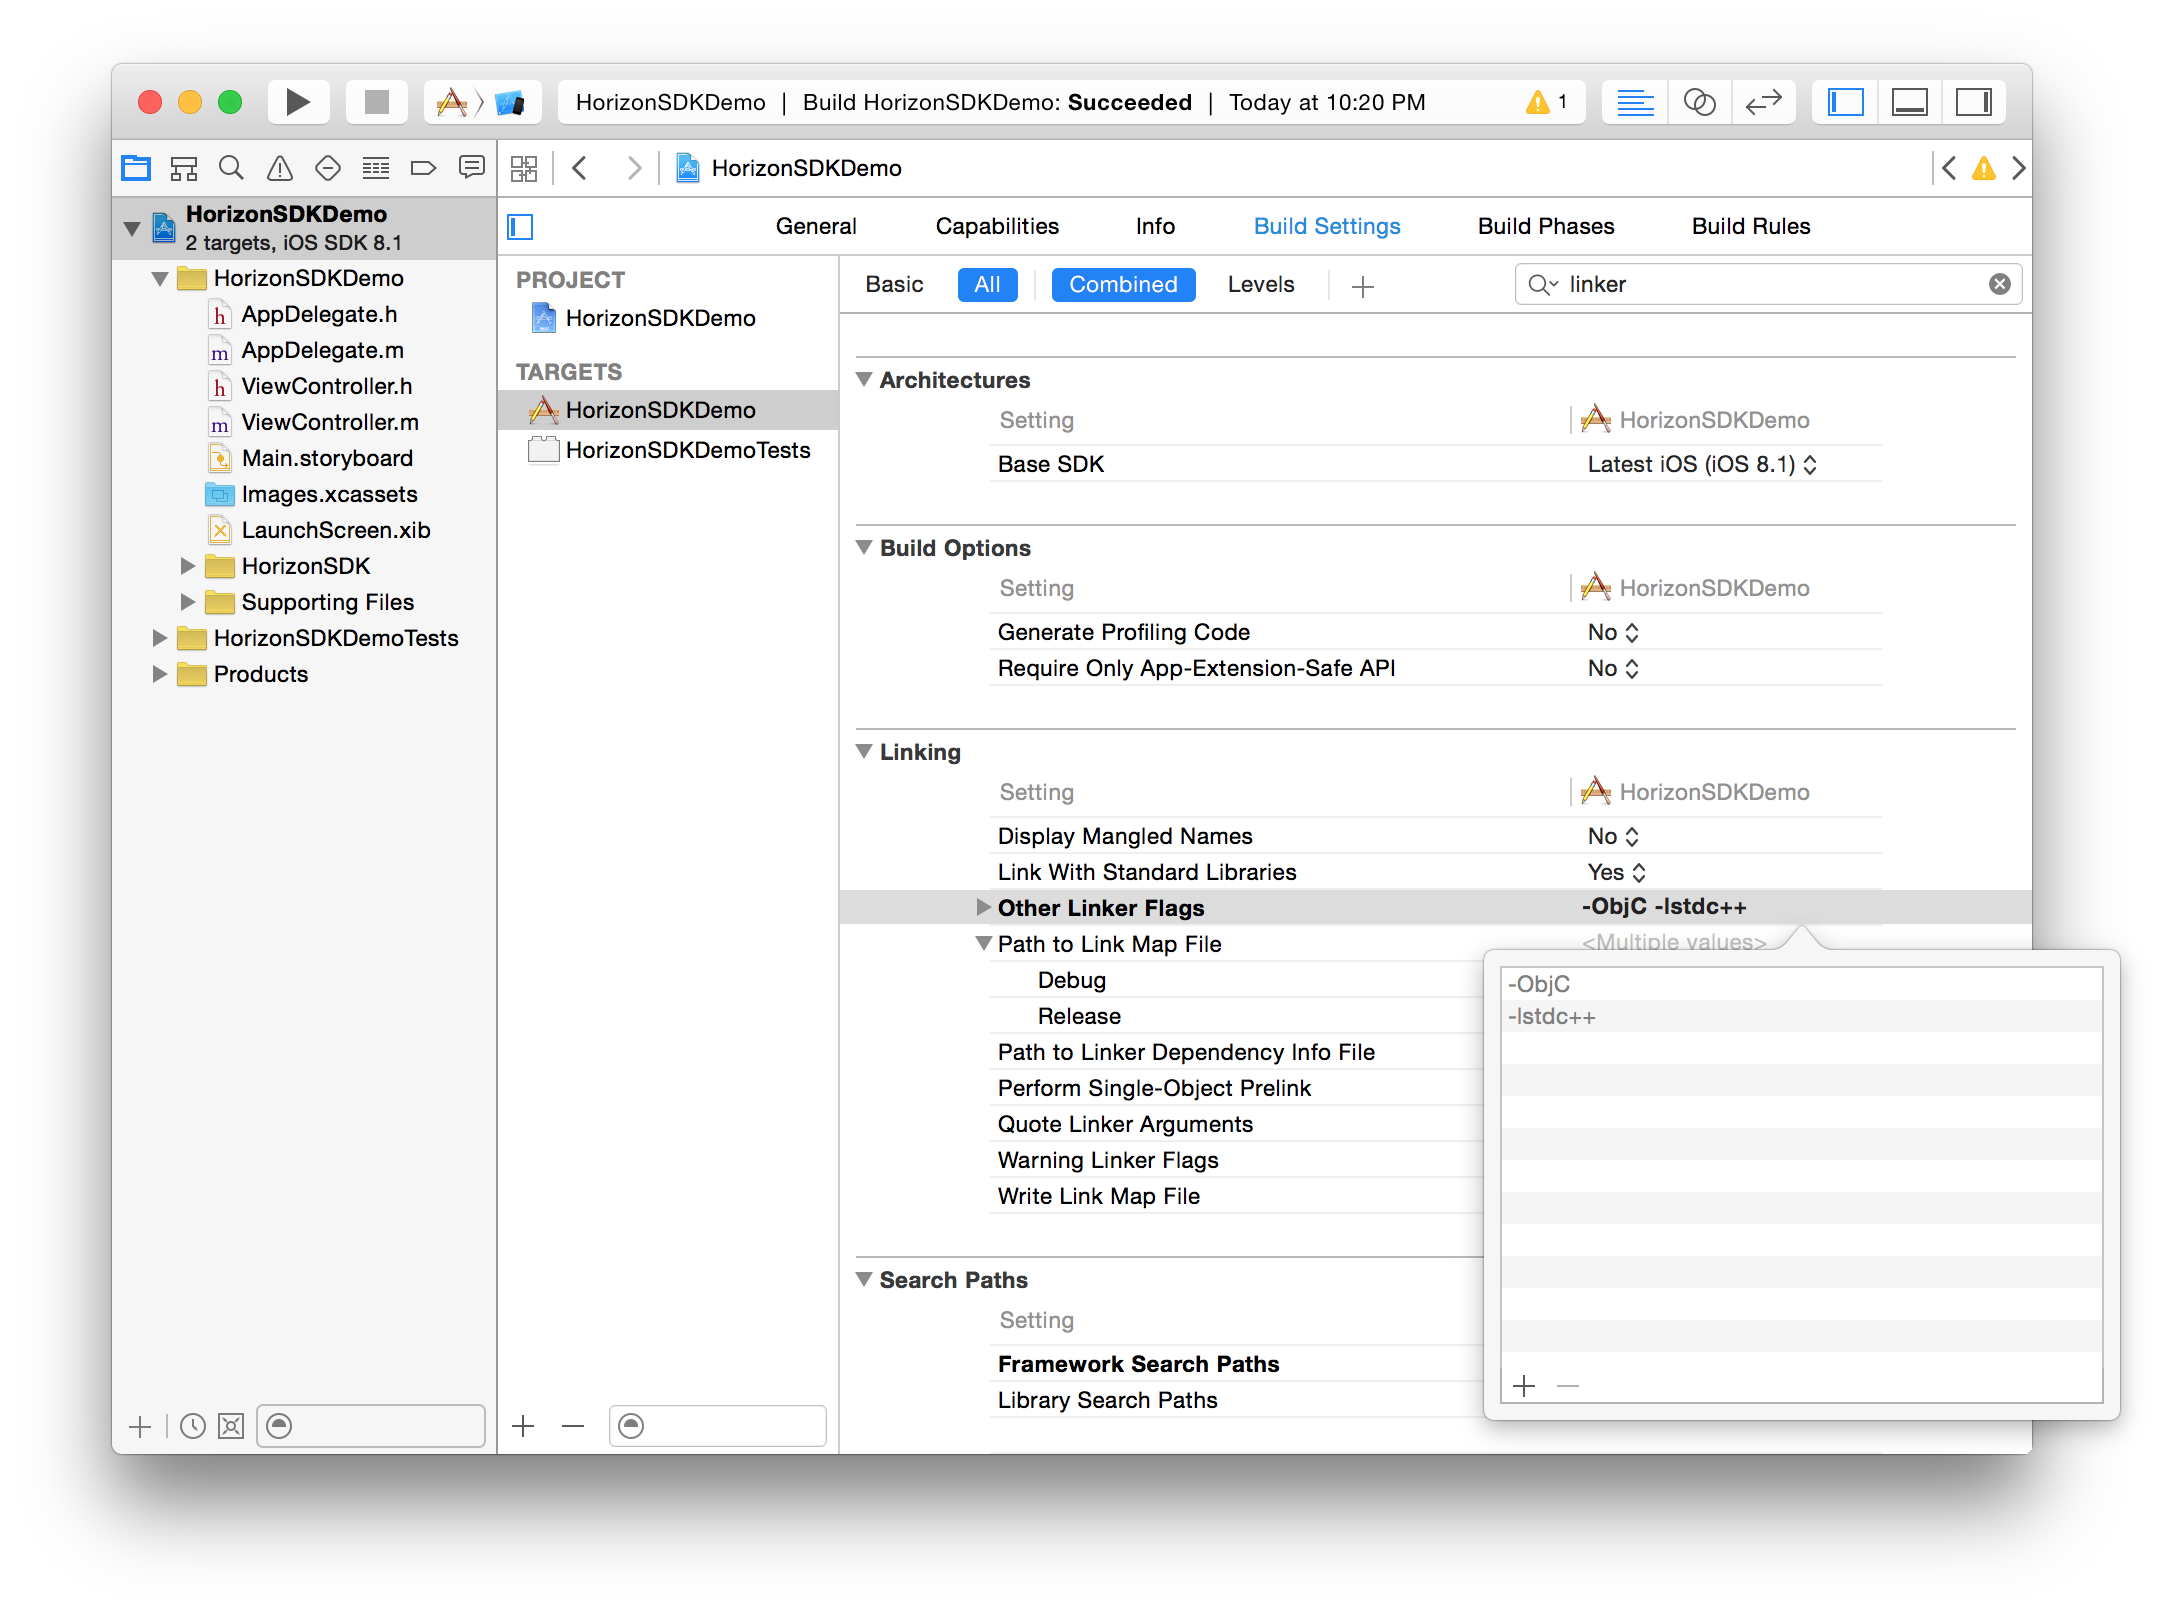The width and height of the screenshot is (2180, 1614).
Task: Expand Other Linker Flags row
Action: pyautogui.click(x=984, y=908)
